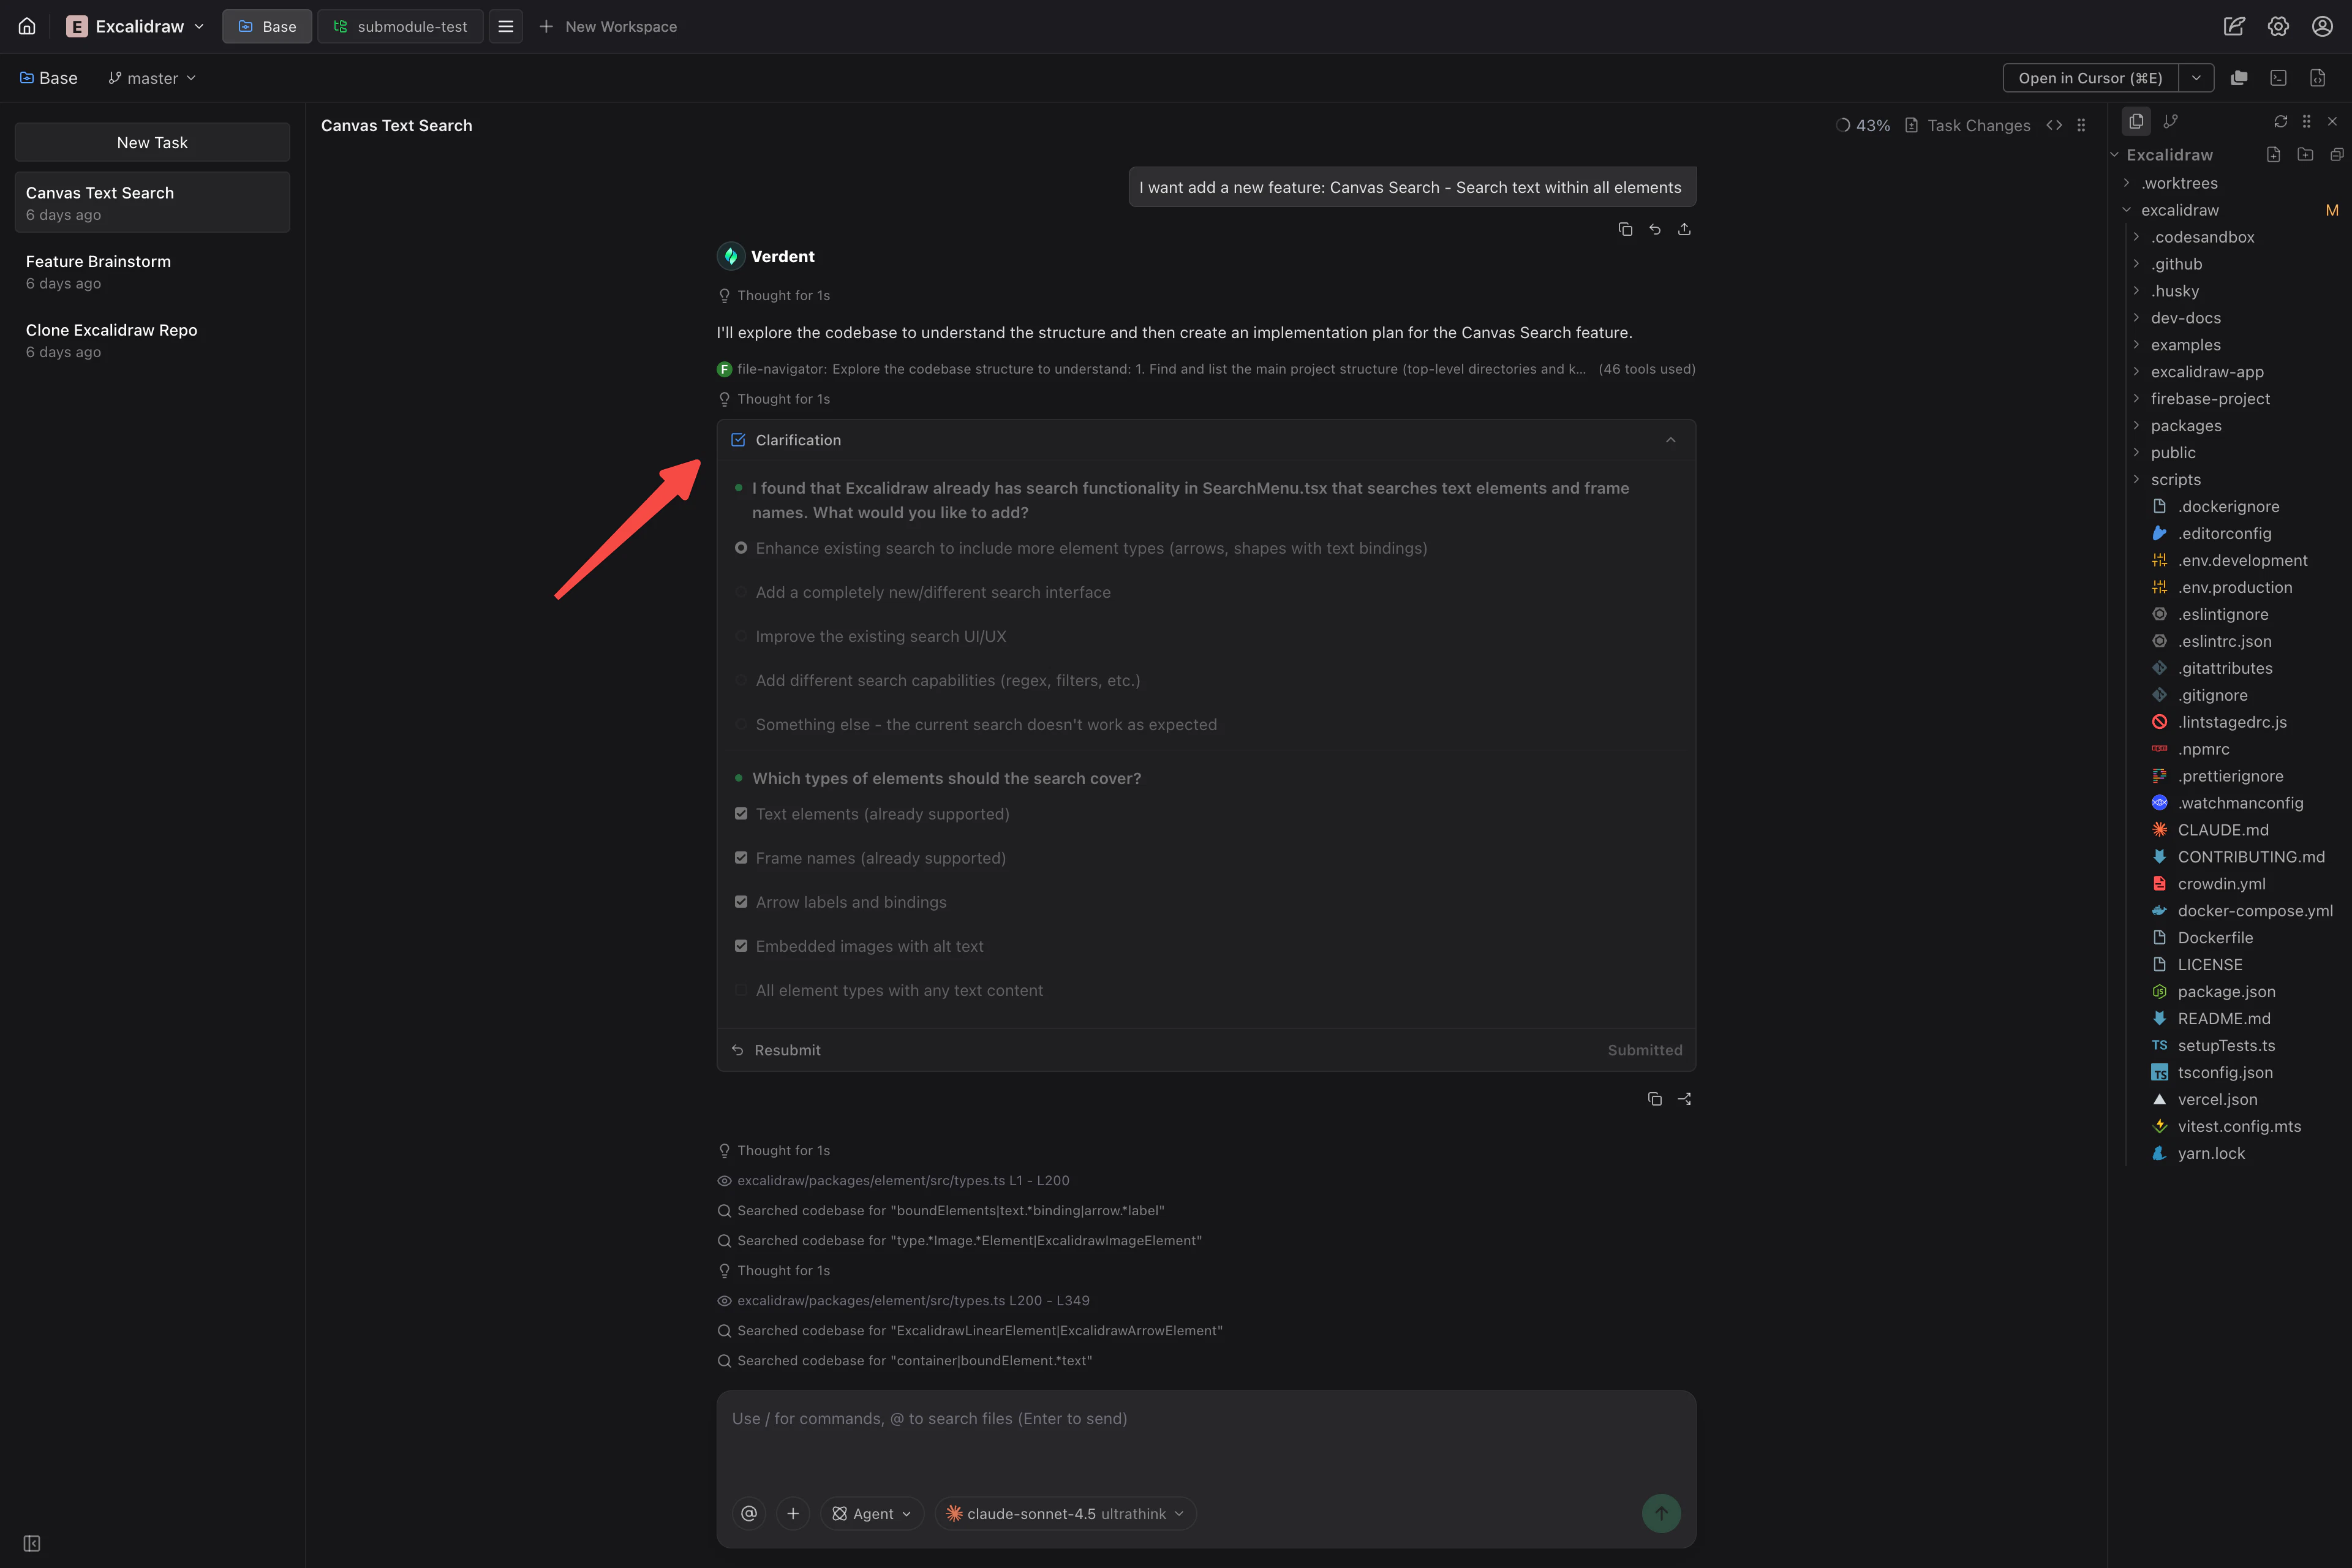
Task: Open the Canvas Text Search task
Action: pos(152,203)
